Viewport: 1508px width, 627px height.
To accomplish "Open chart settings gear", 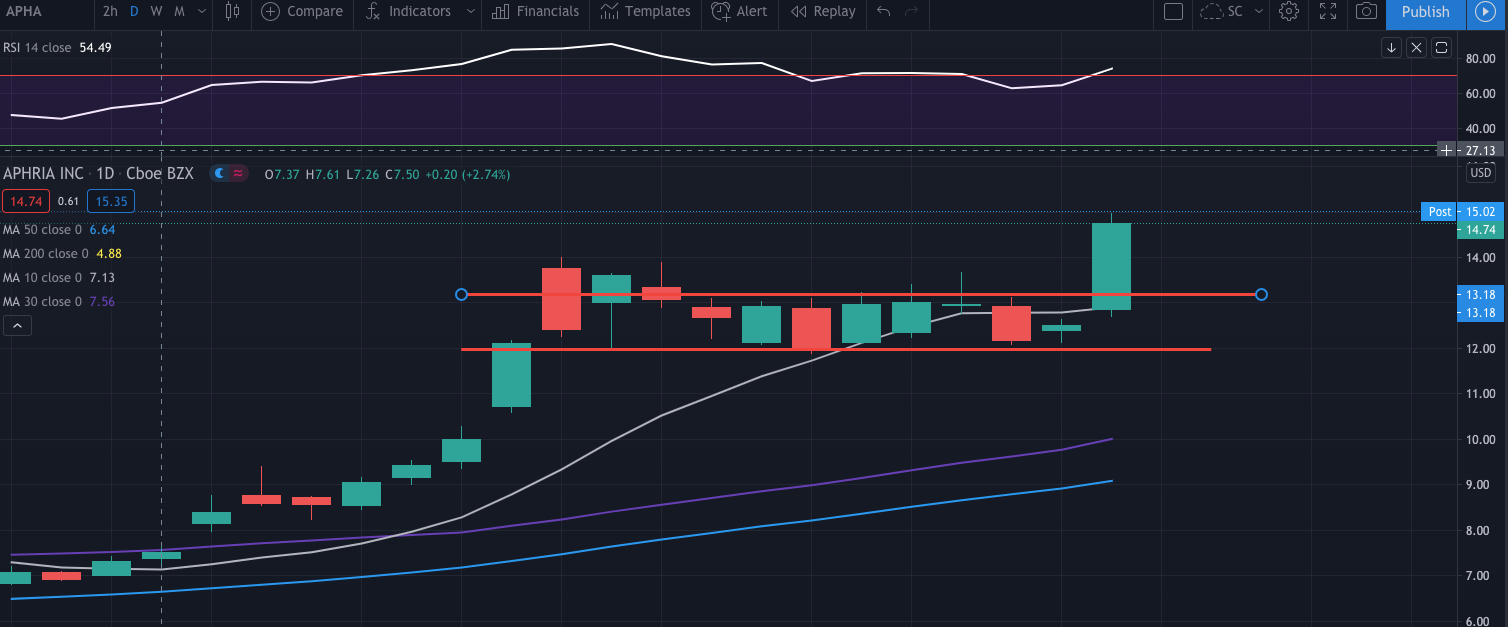I will (x=1289, y=12).
